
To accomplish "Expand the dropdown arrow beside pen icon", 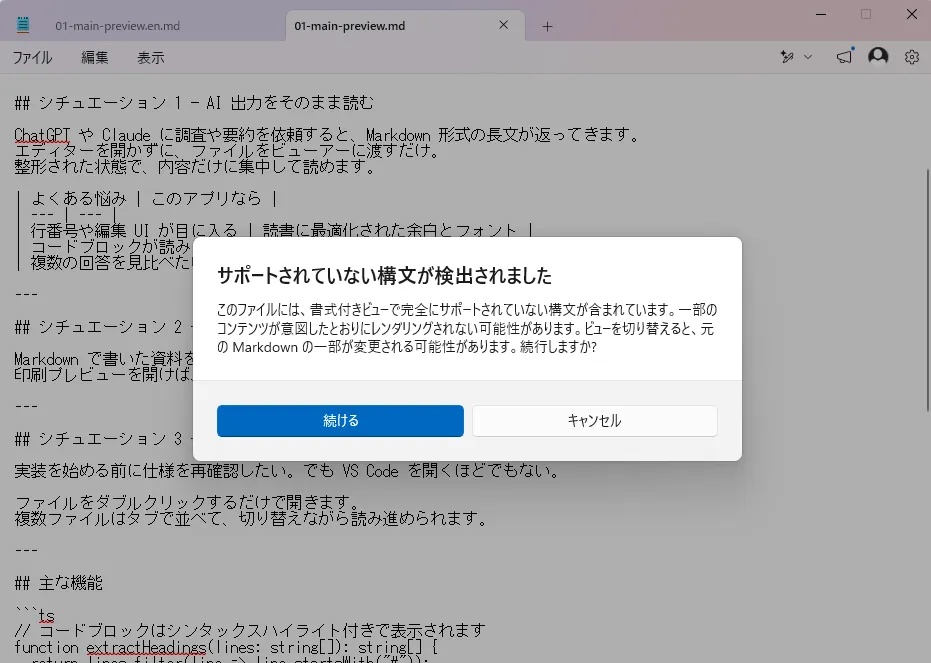I will pos(808,57).
